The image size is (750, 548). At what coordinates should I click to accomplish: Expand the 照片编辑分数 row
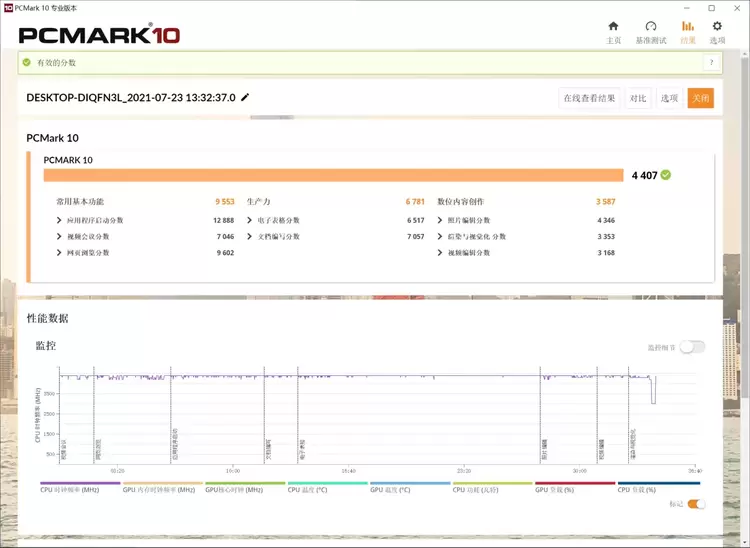pos(441,220)
